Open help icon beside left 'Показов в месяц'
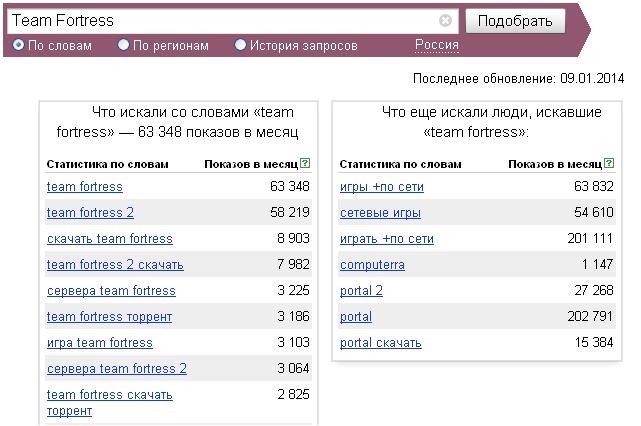Screen dimensions: 641x426 [305, 163]
